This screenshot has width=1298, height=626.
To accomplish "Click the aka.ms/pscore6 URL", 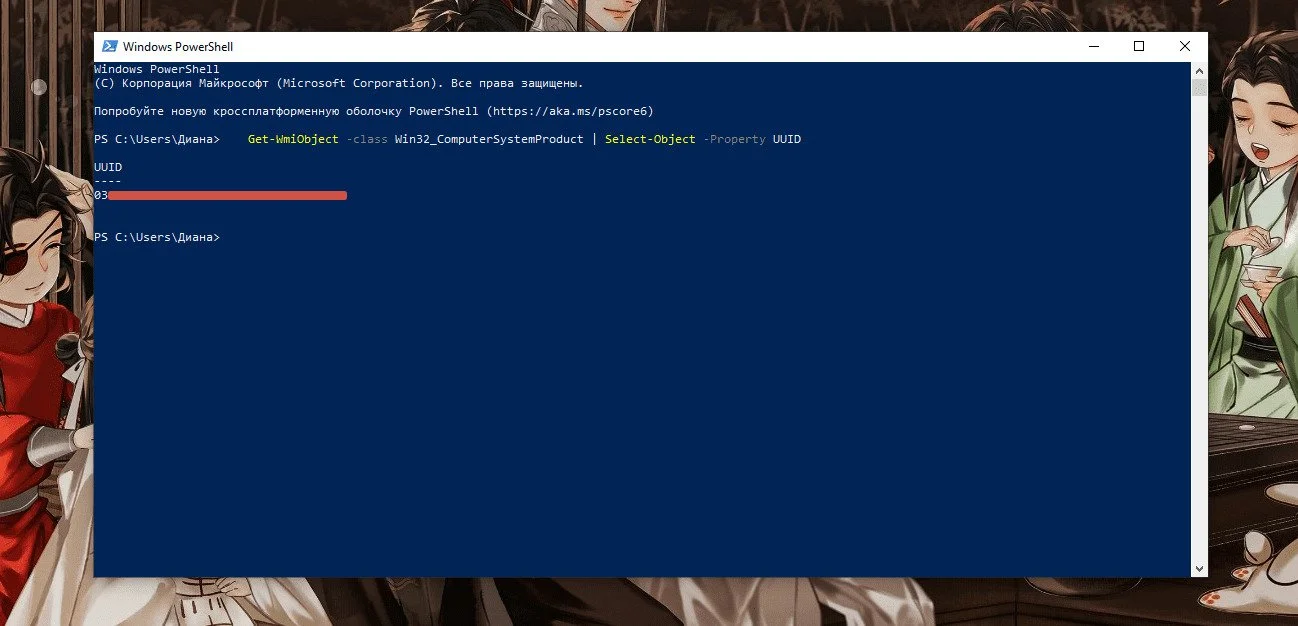I will [570, 111].
